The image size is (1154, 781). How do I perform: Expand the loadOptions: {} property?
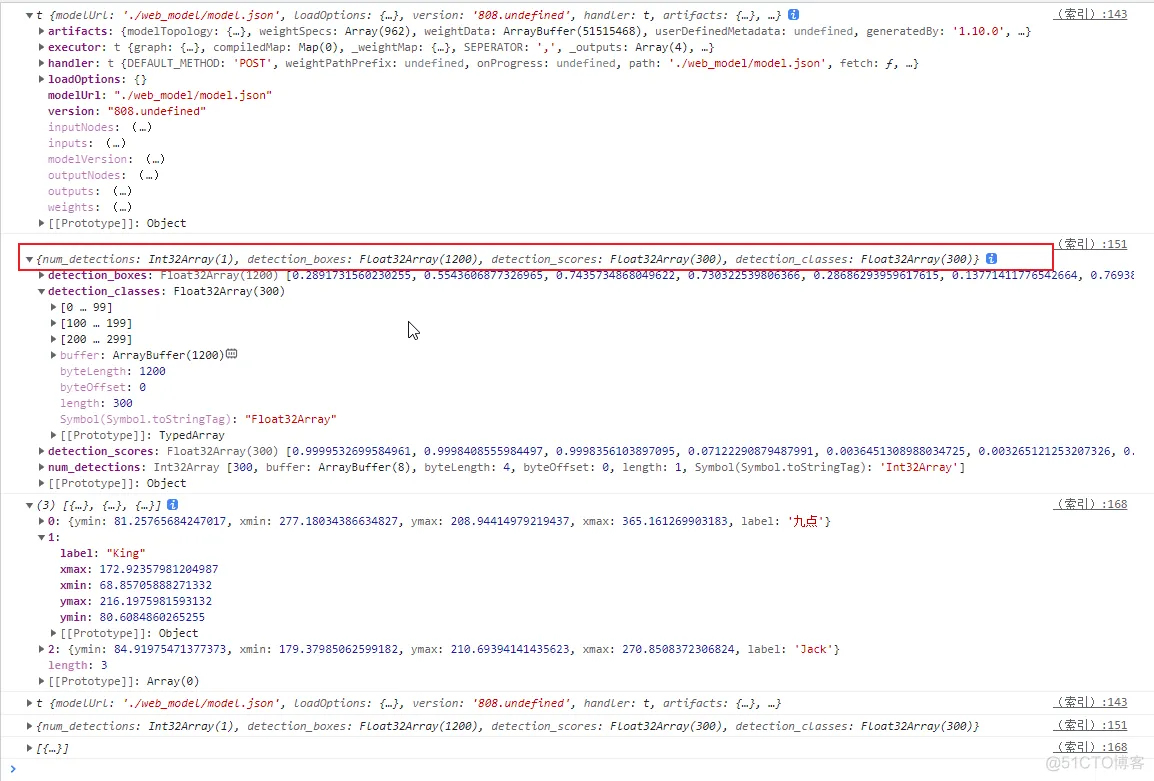coord(42,79)
